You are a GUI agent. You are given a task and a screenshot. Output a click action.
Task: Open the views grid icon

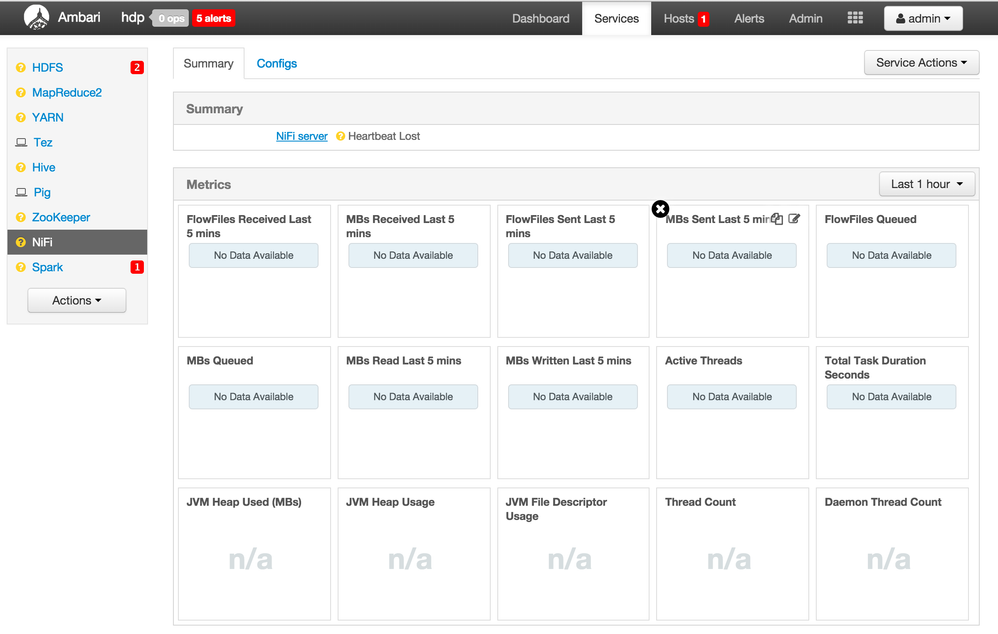(855, 18)
